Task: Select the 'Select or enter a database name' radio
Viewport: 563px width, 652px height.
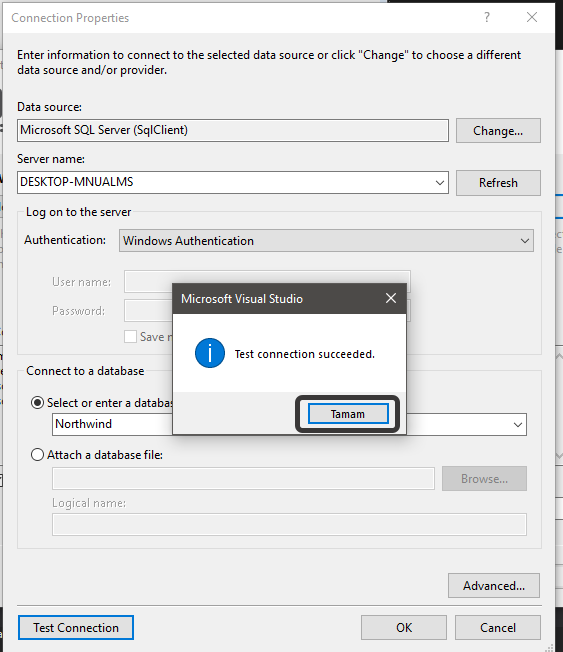Action: tap(37, 403)
